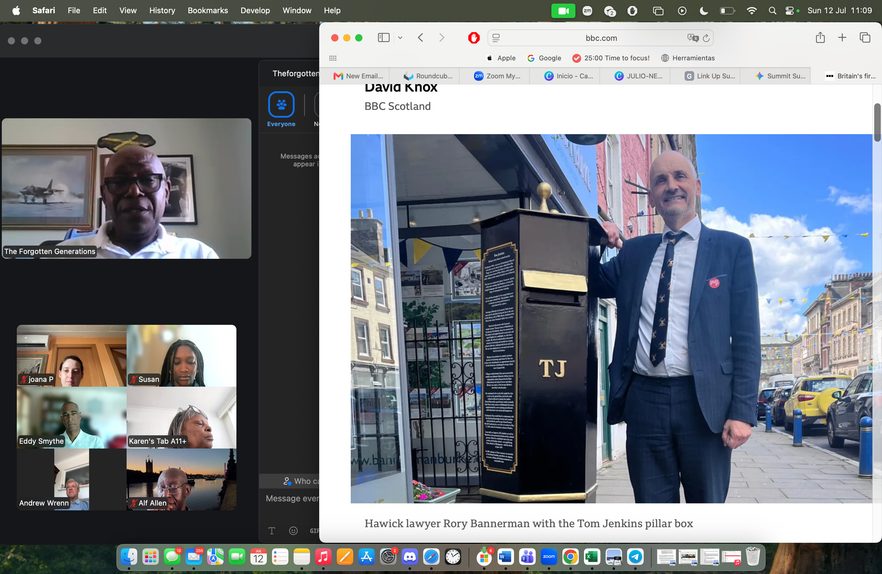Open the favorites grid icon
The width and height of the screenshot is (882, 574).
(x=333, y=58)
